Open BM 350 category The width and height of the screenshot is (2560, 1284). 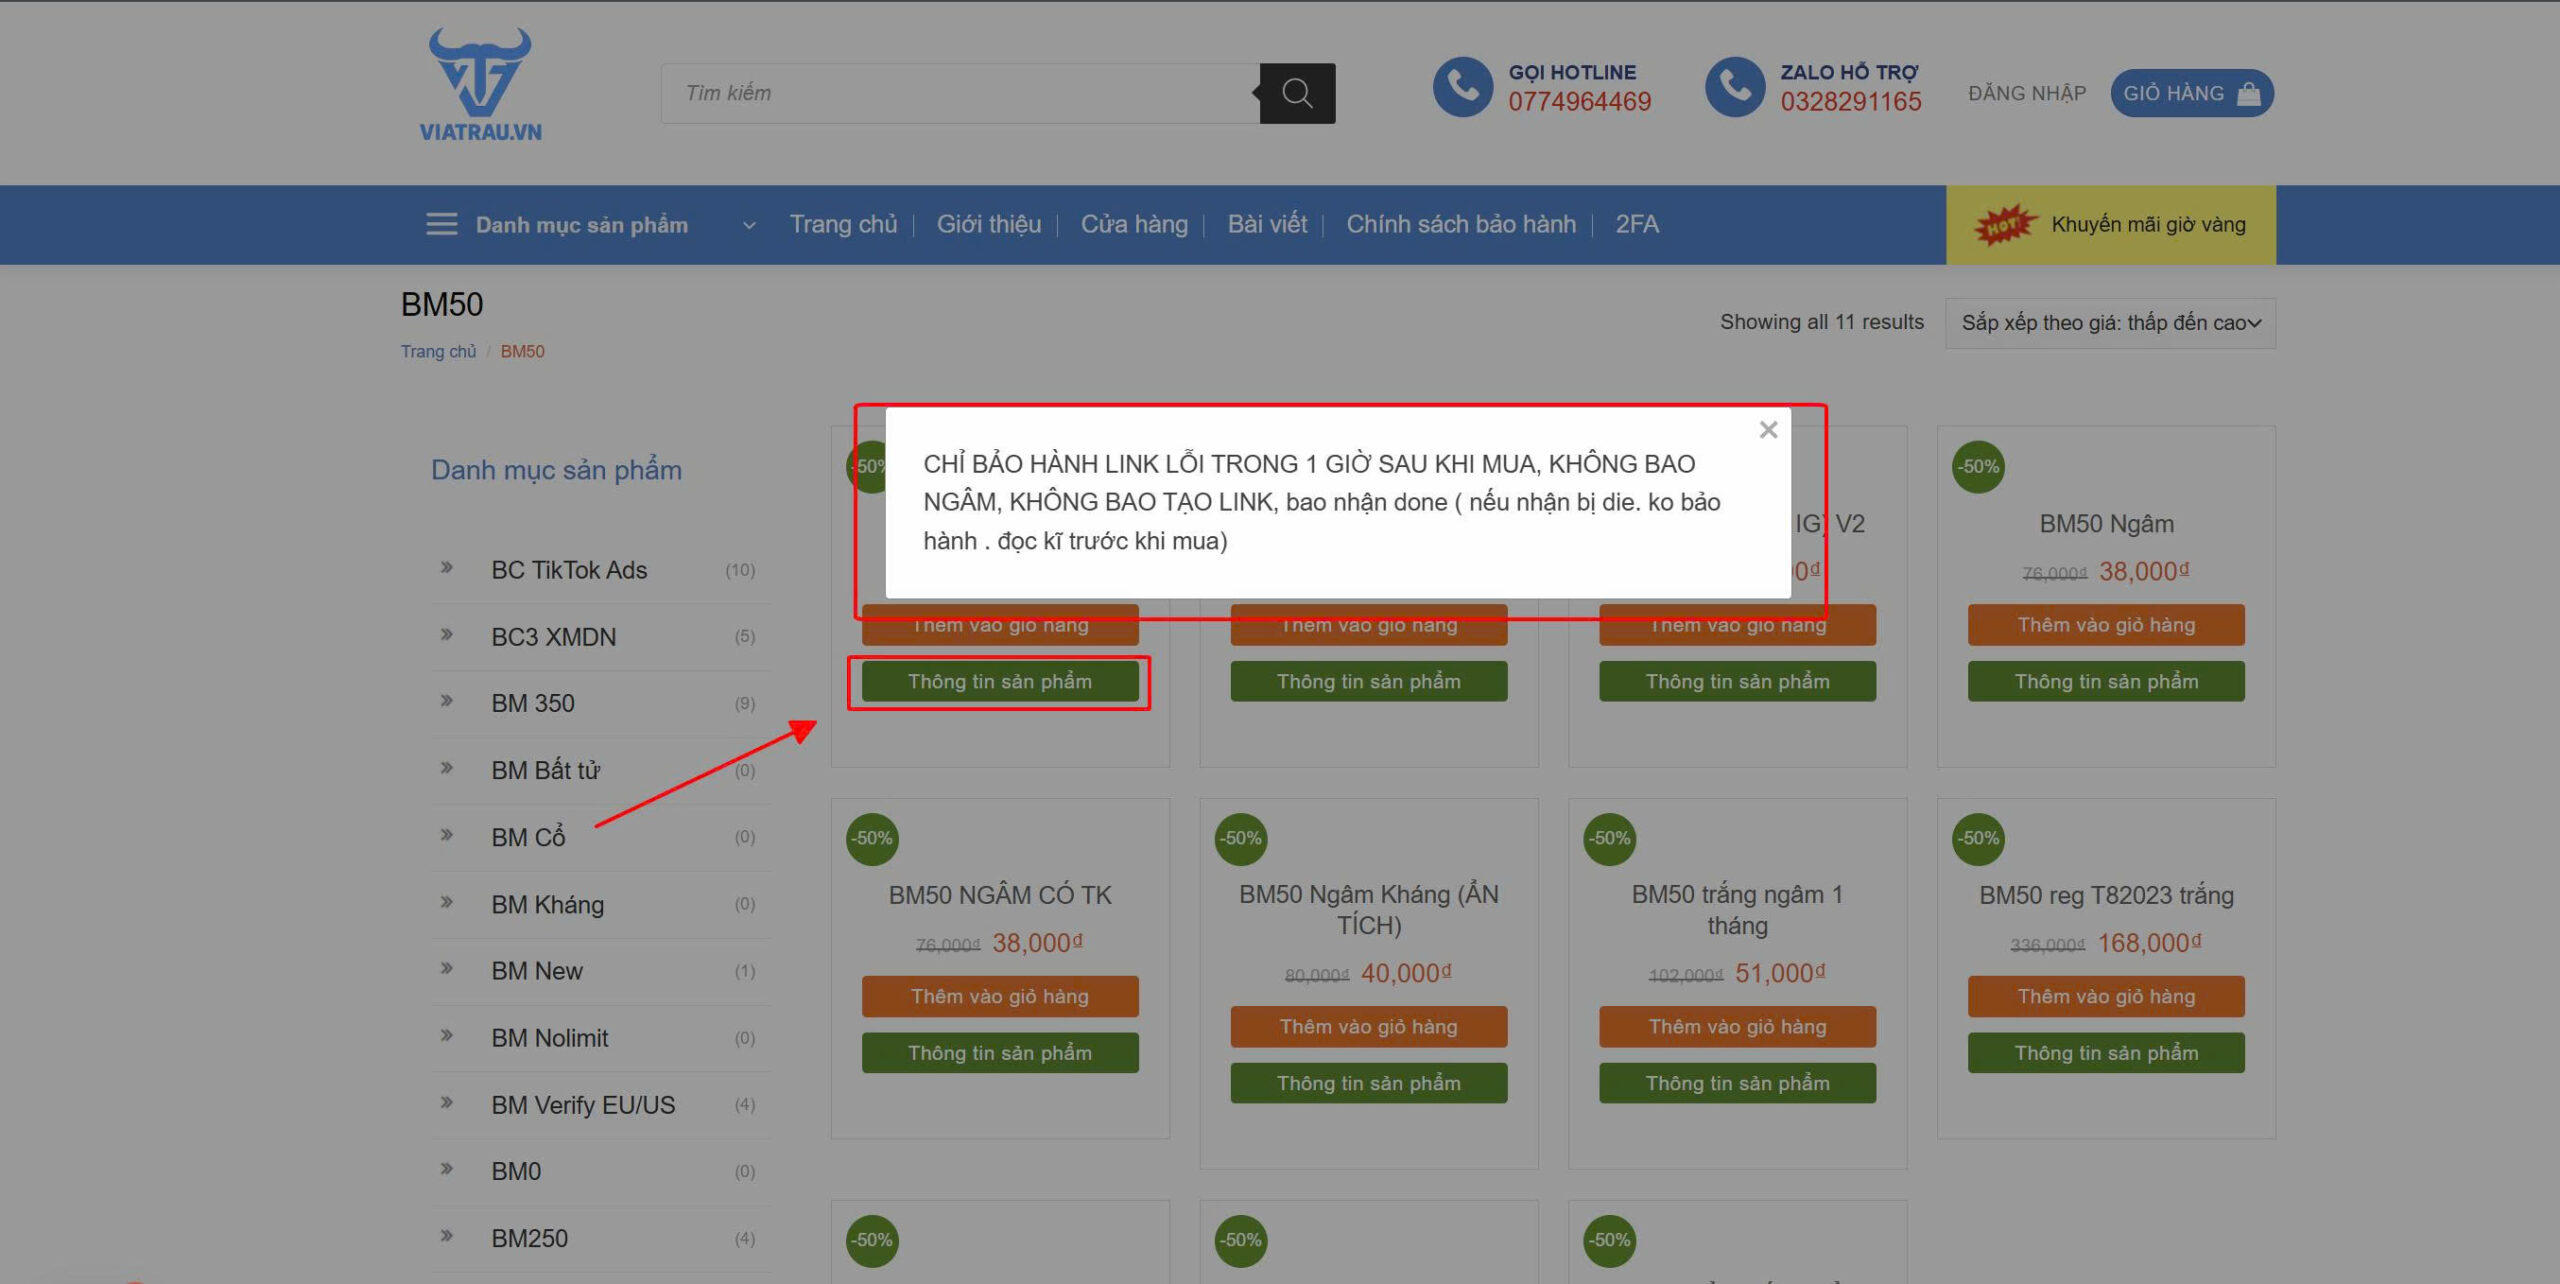pos(532,703)
